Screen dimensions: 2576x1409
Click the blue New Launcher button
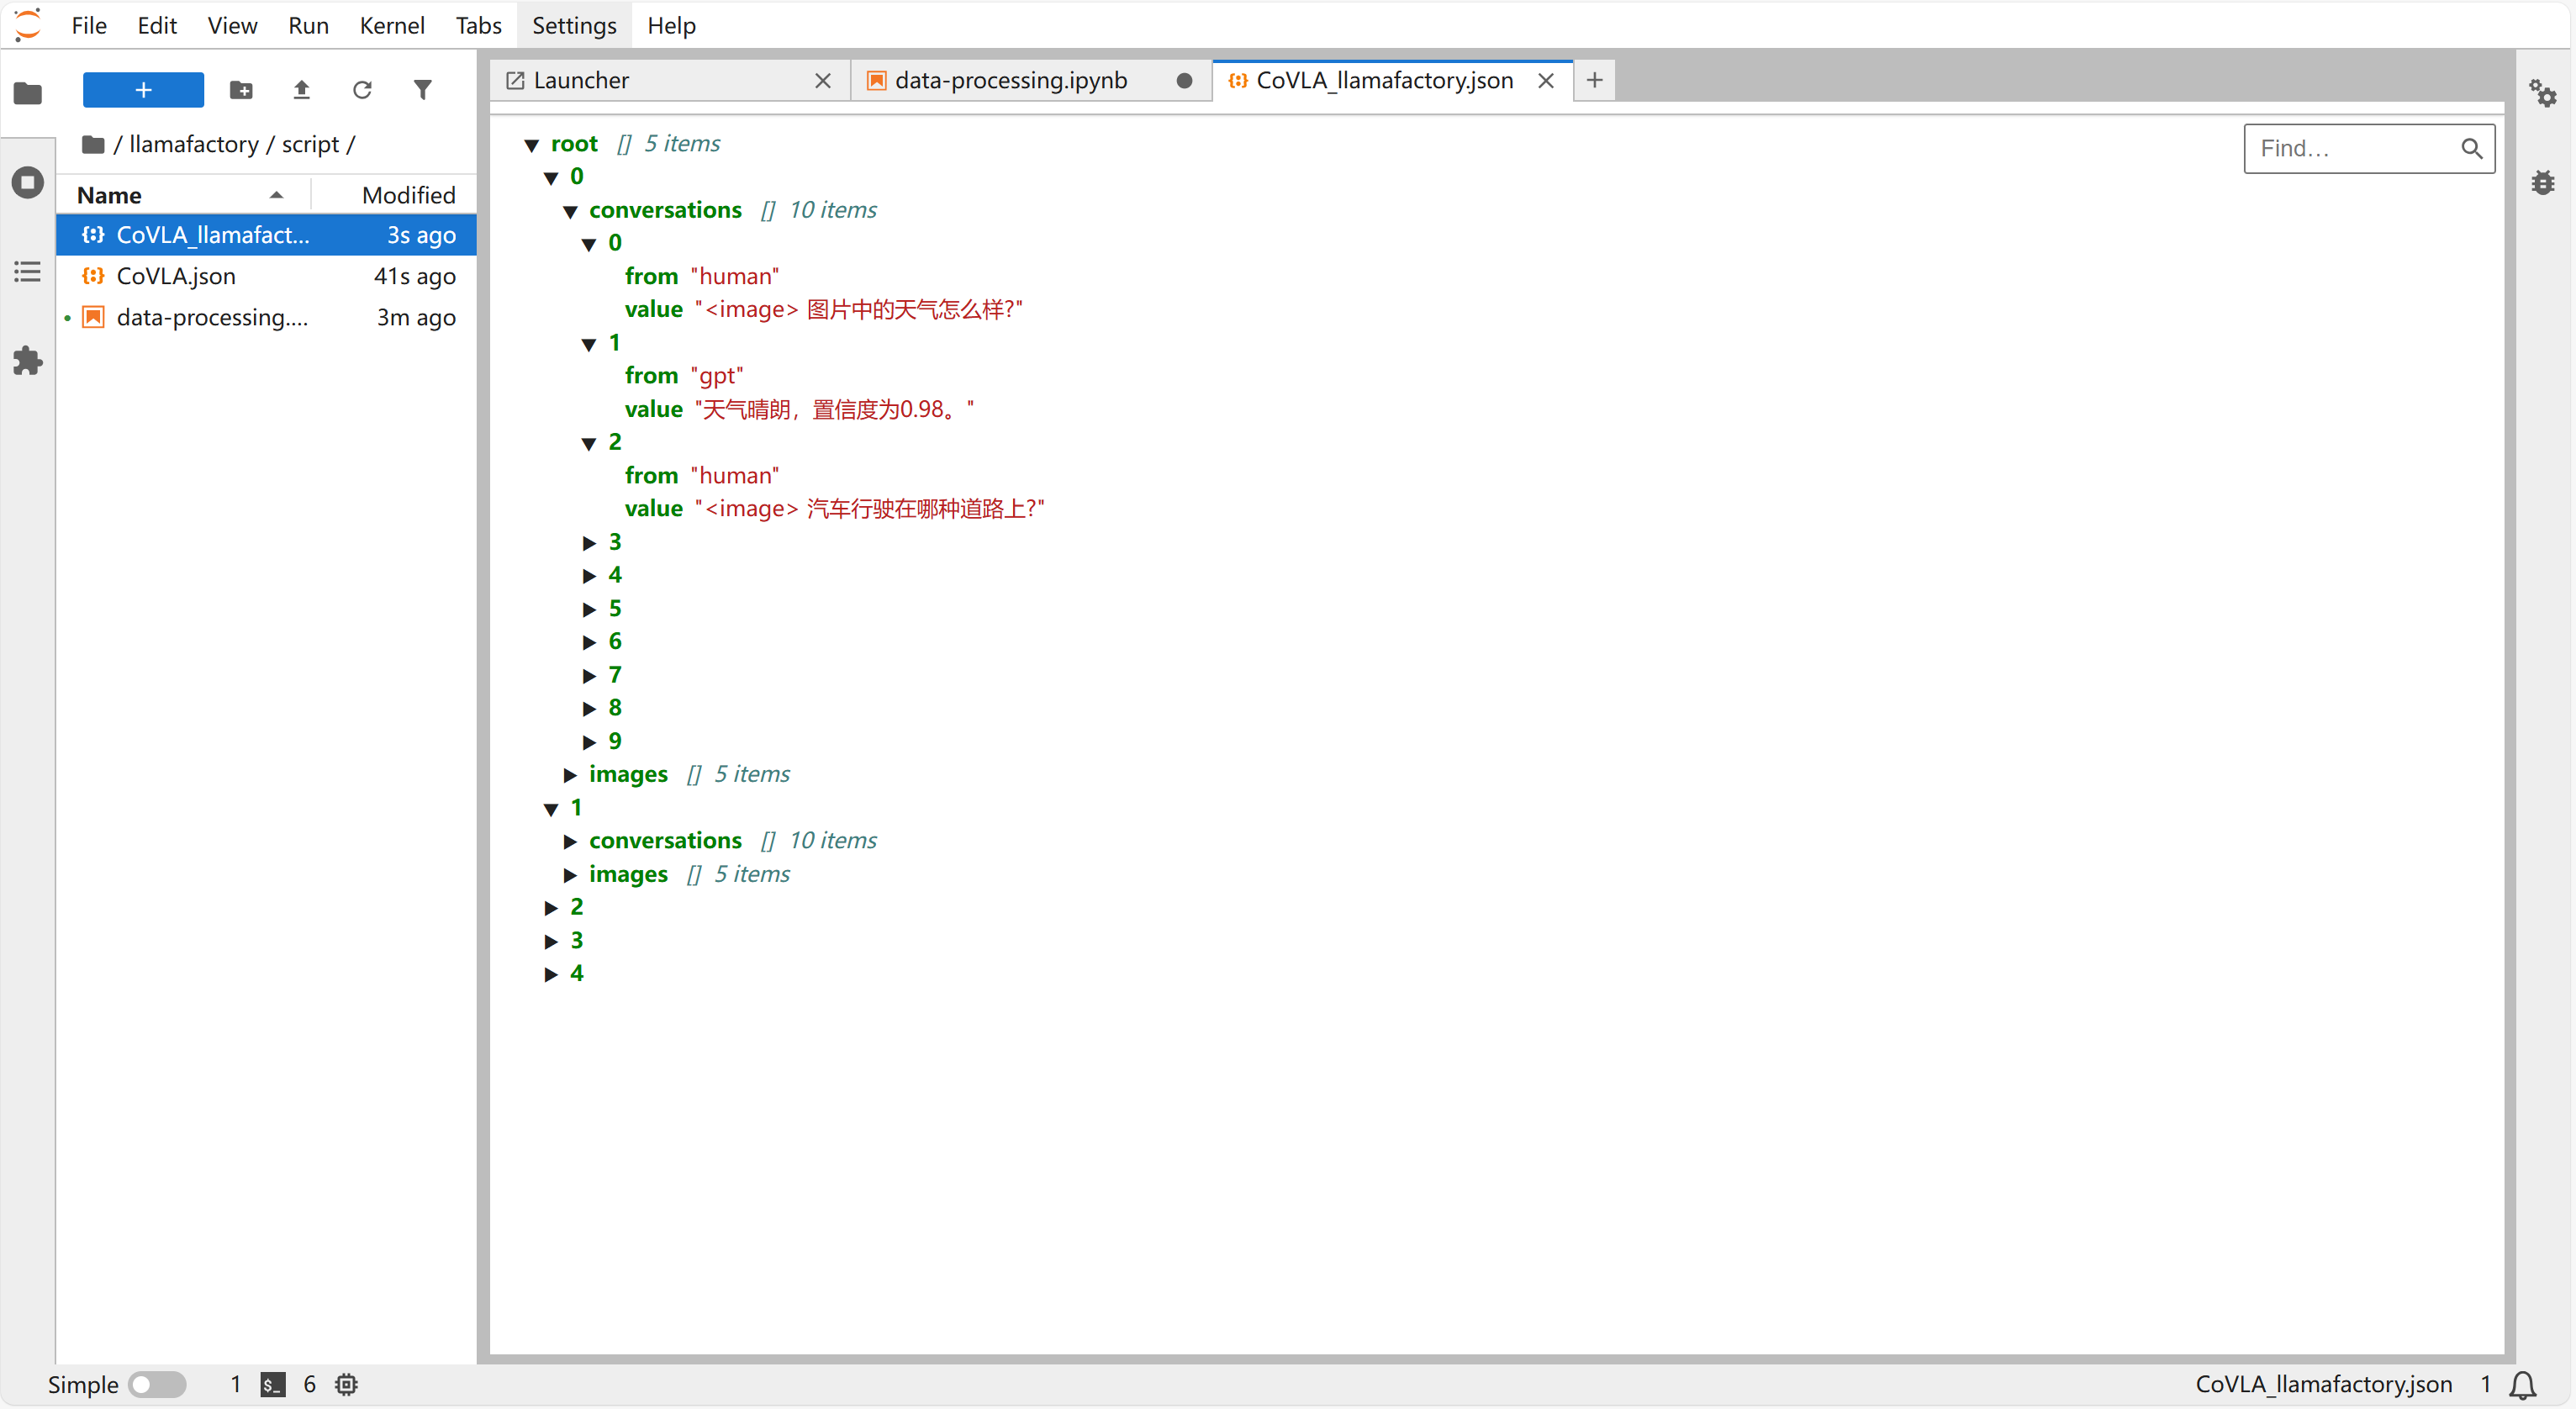coord(143,90)
